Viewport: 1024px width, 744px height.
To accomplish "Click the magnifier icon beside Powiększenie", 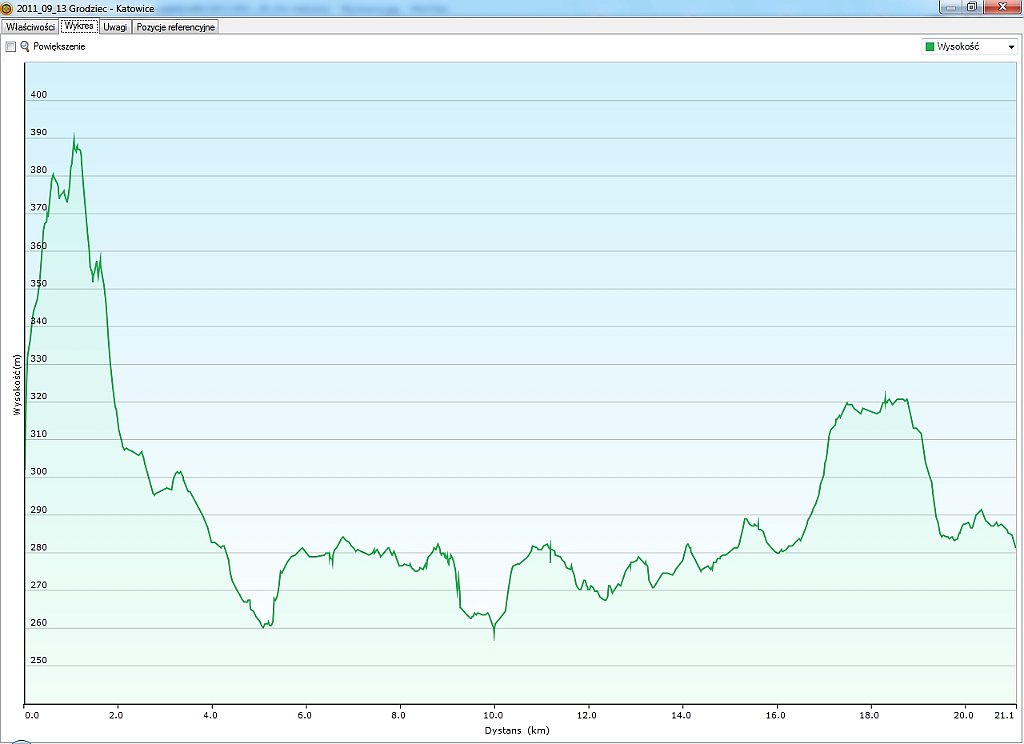I will pos(25,47).
